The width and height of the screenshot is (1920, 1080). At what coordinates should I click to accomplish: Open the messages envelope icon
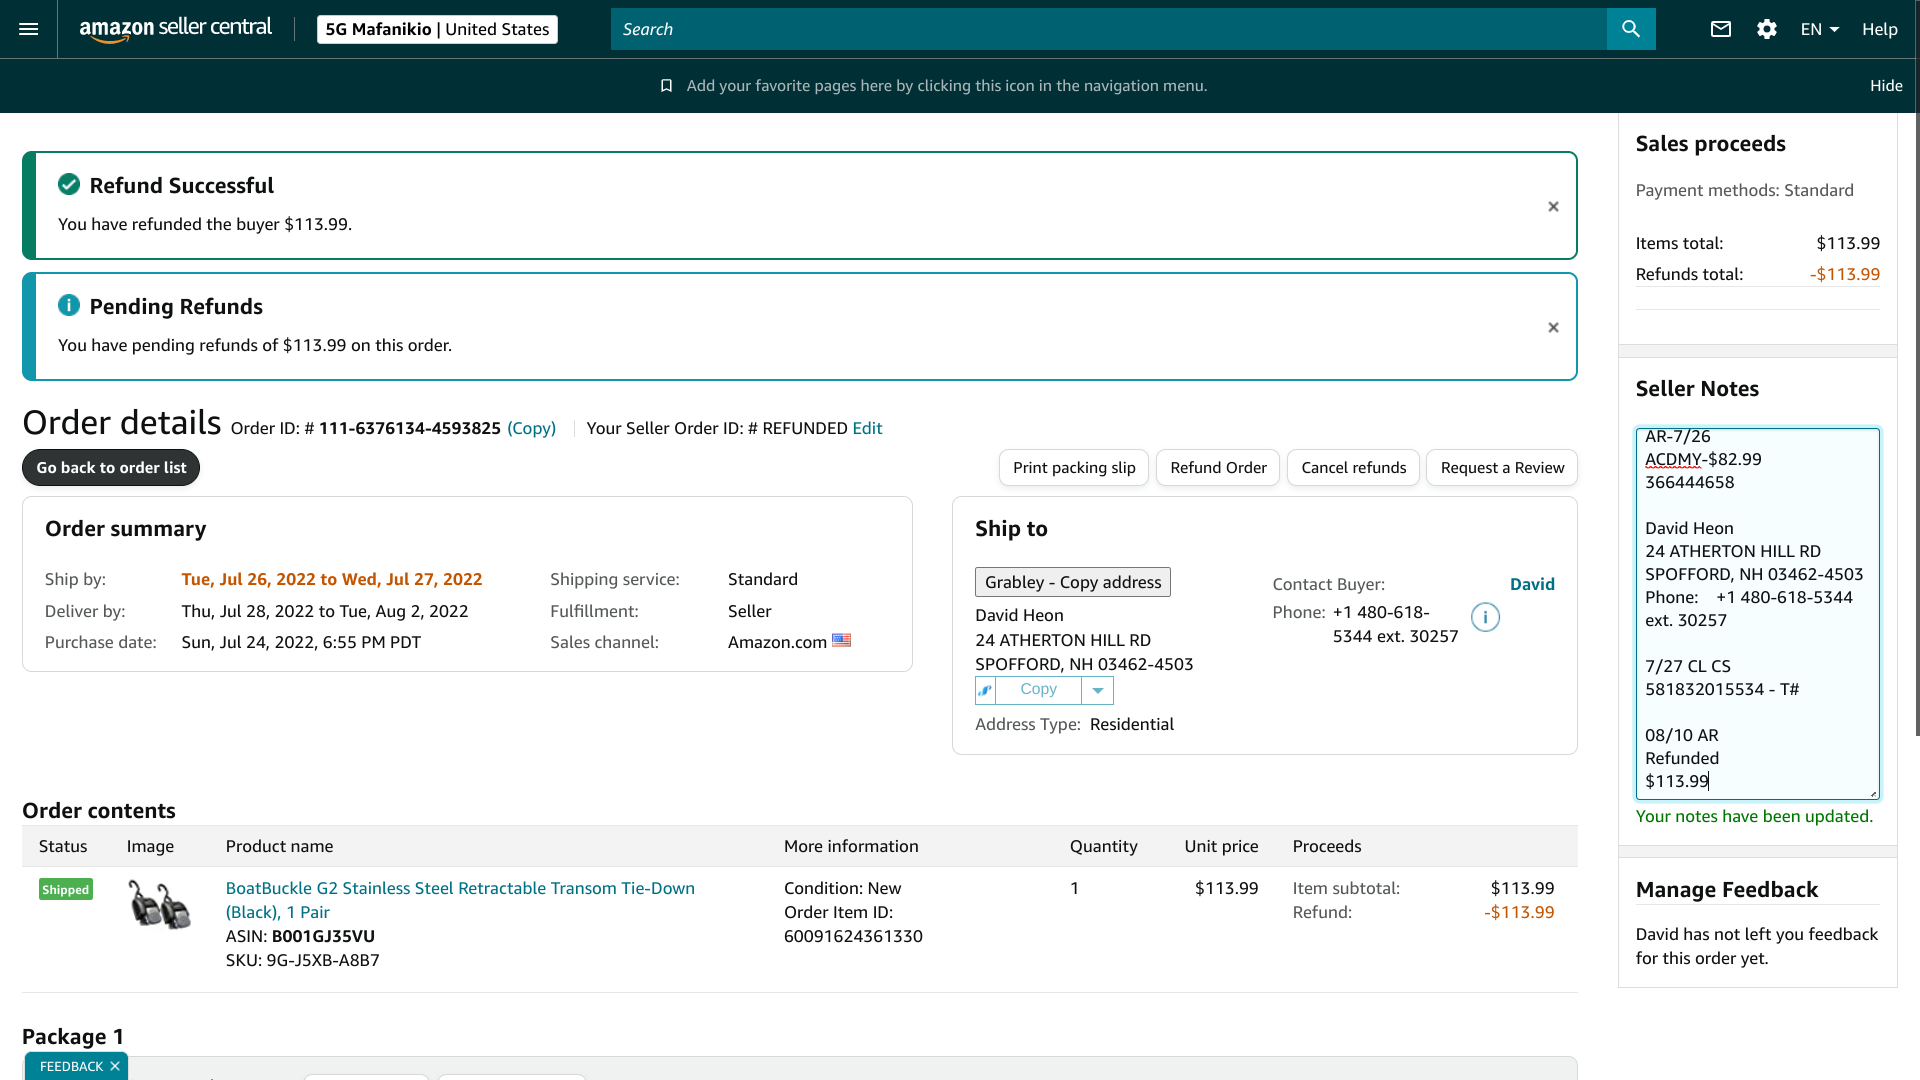tap(1720, 29)
